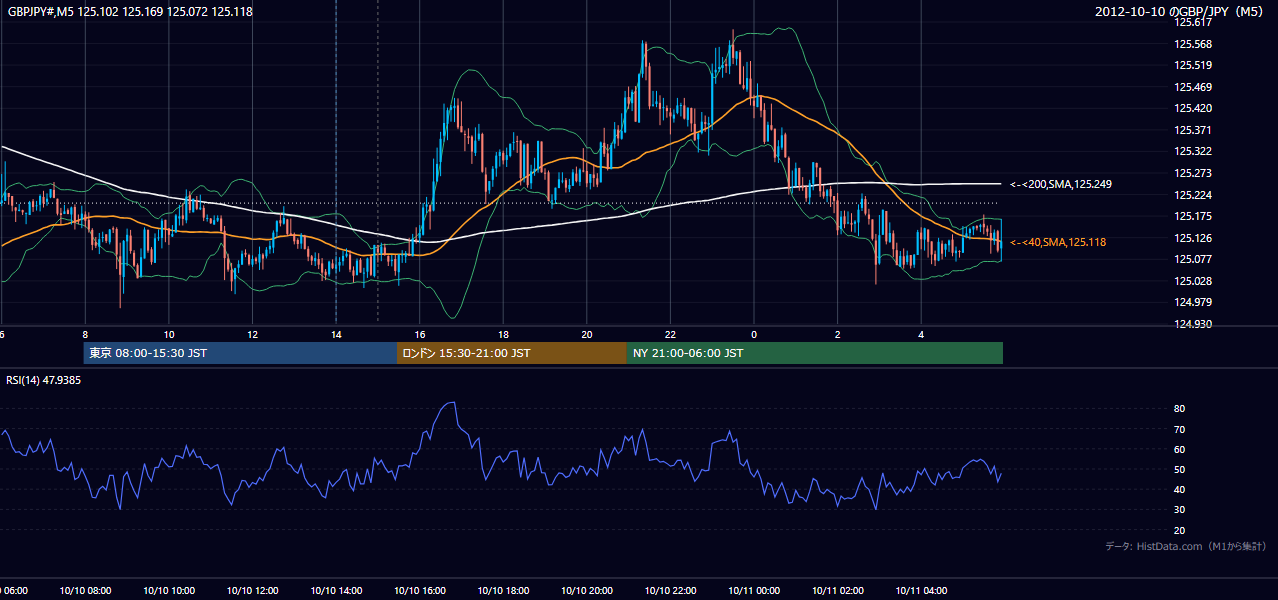Click hour label 18 under price chart

(503, 335)
